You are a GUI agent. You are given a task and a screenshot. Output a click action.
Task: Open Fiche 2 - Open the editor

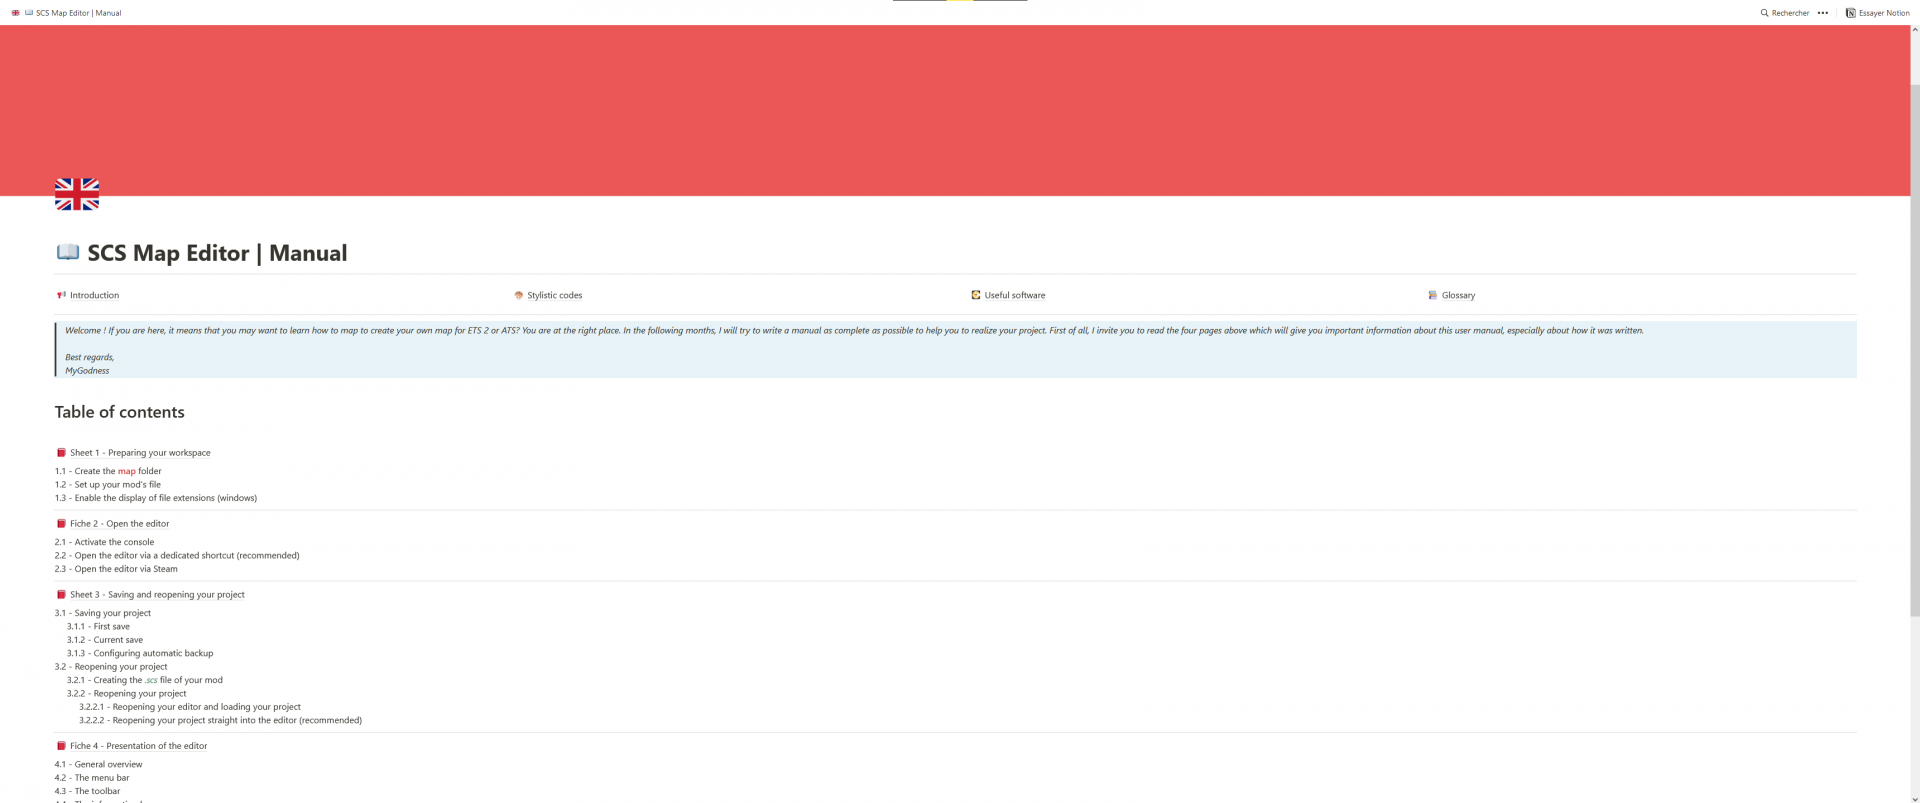(x=119, y=524)
